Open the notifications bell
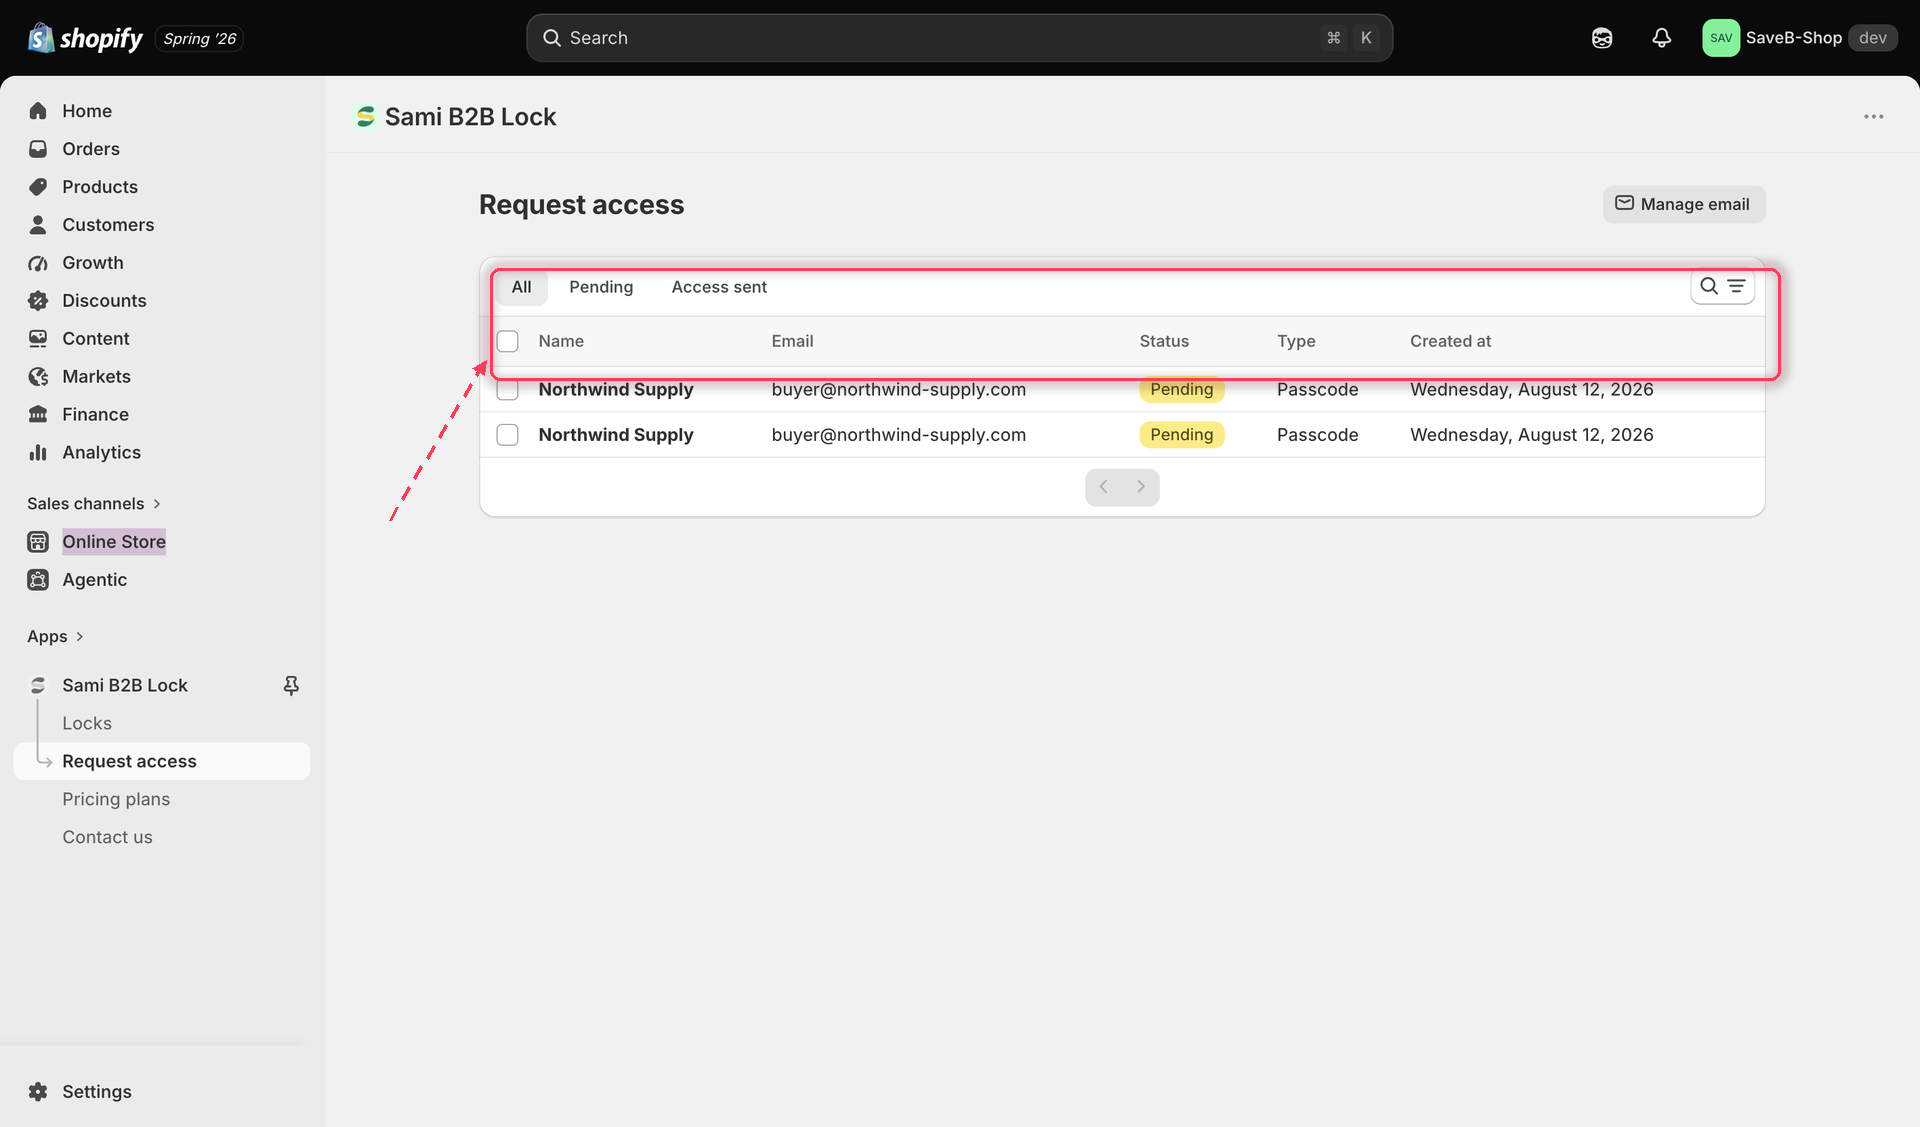 [x=1661, y=38]
